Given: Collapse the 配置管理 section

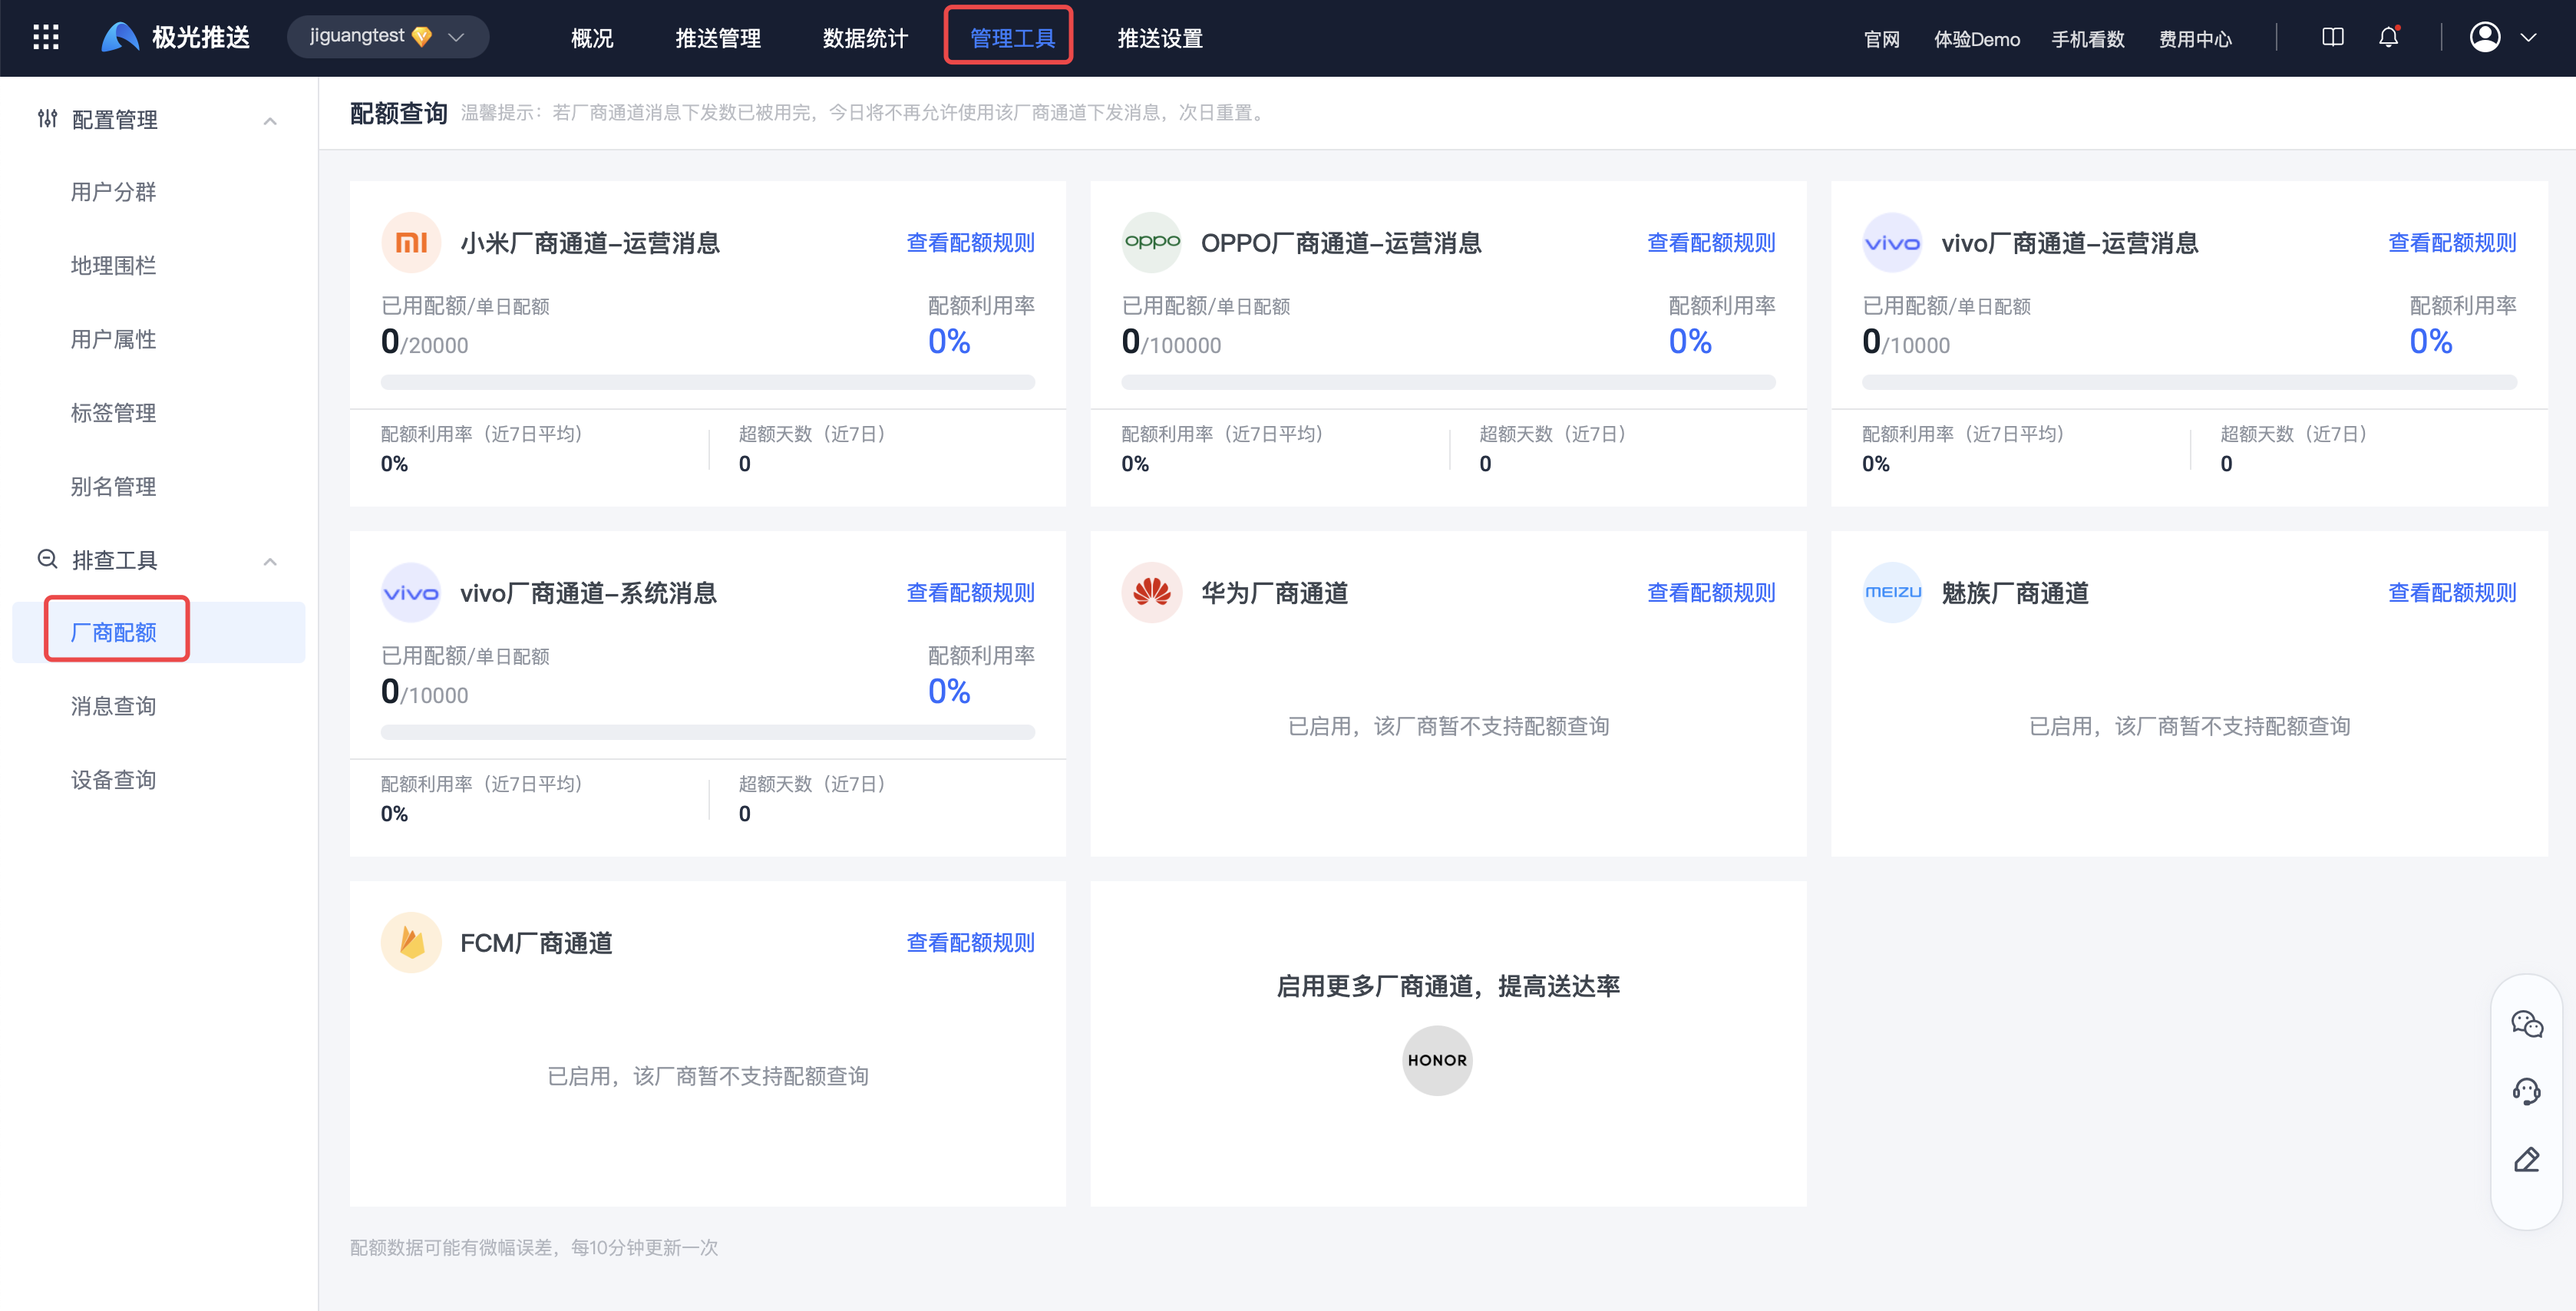Looking at the screenshot, I should [270, 121].
